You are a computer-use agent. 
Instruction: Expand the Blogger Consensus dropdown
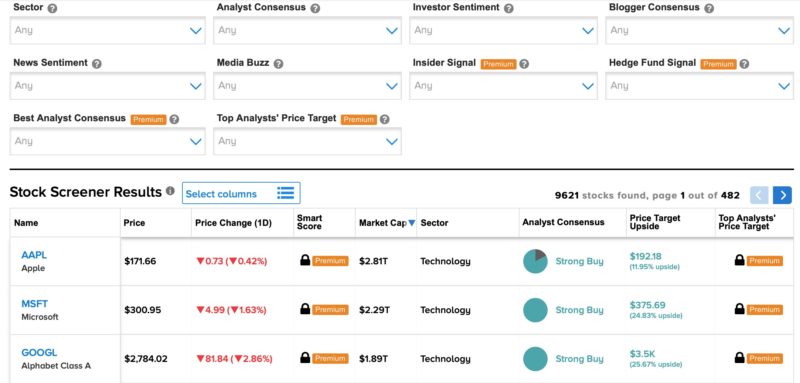click(x=699, y=31)
